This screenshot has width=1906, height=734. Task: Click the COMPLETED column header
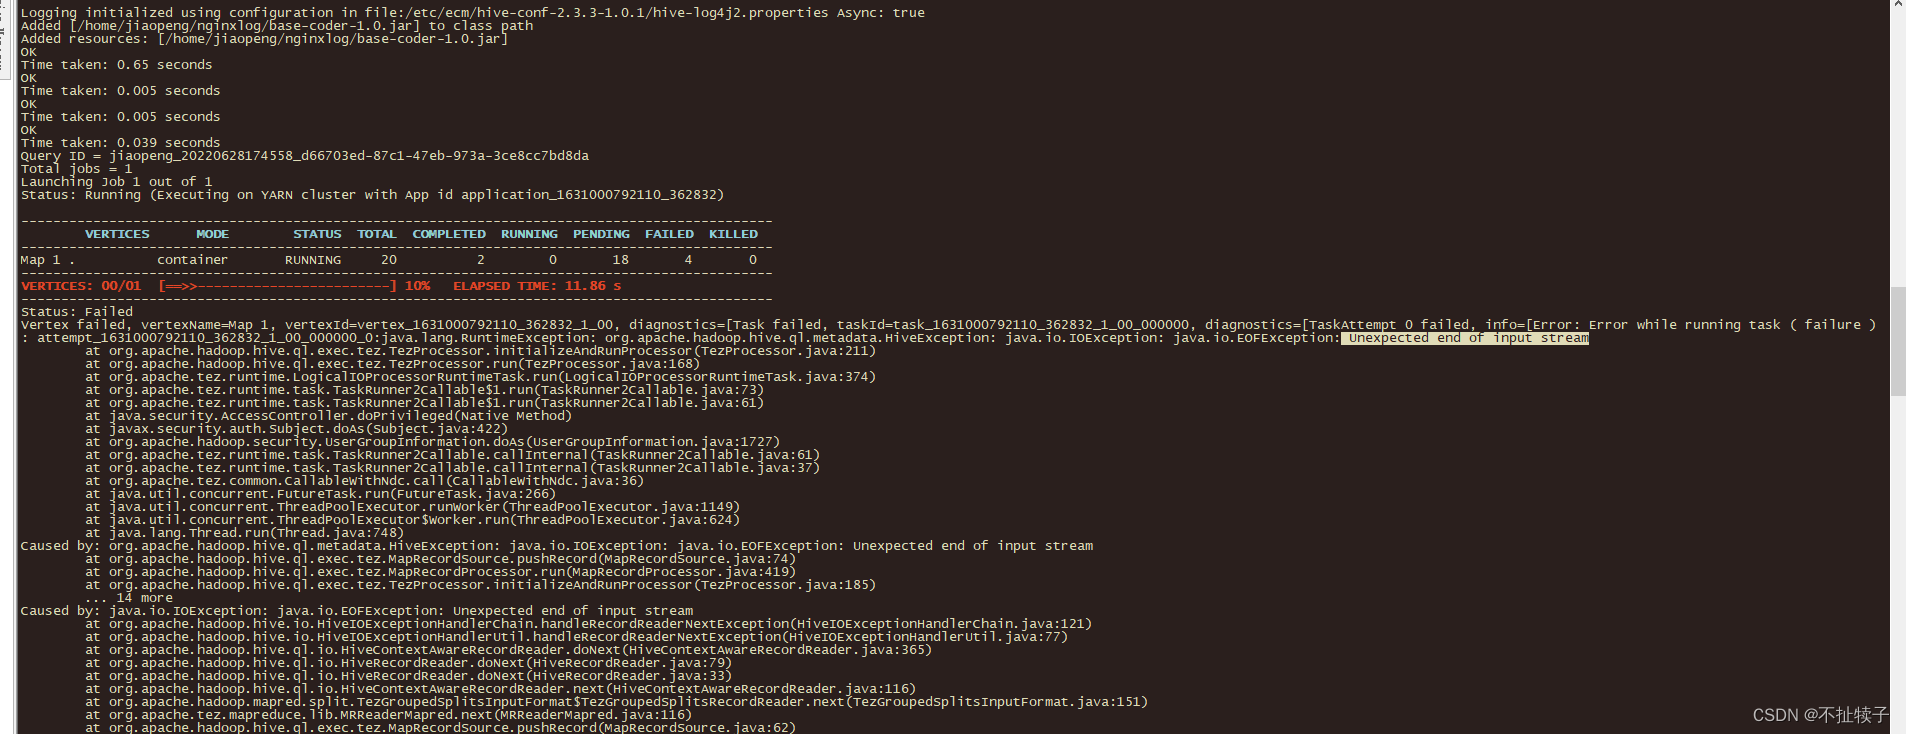(x=449, y=234)
